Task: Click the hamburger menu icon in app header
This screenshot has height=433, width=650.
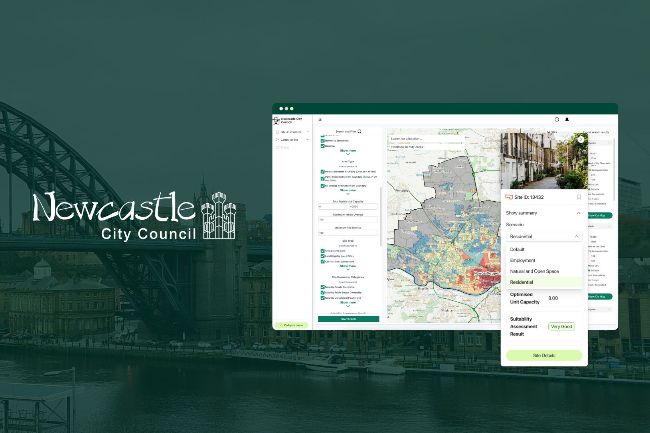Action: pos(320,120)
